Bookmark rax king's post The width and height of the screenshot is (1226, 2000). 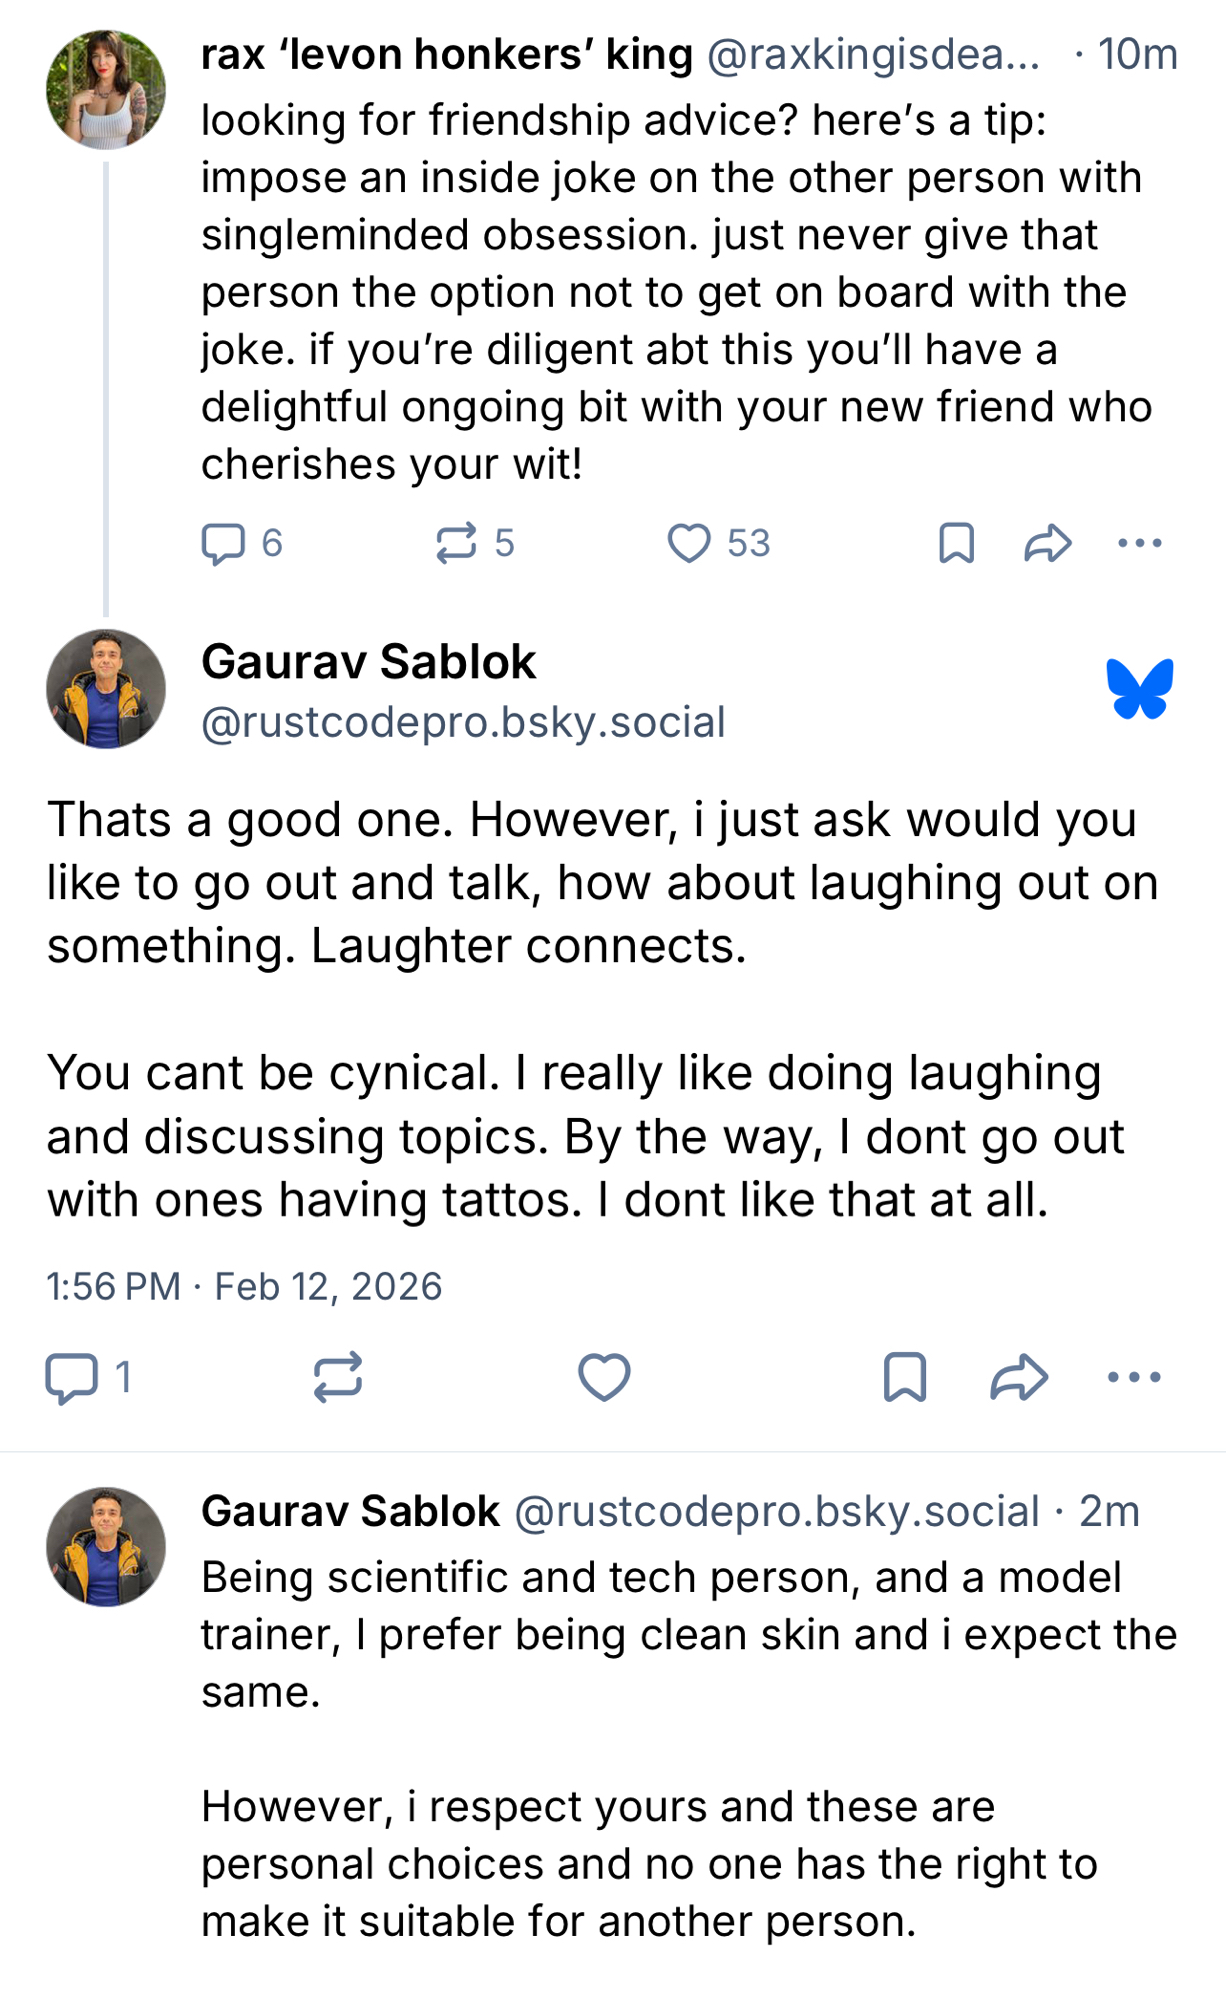coord(956,543)
